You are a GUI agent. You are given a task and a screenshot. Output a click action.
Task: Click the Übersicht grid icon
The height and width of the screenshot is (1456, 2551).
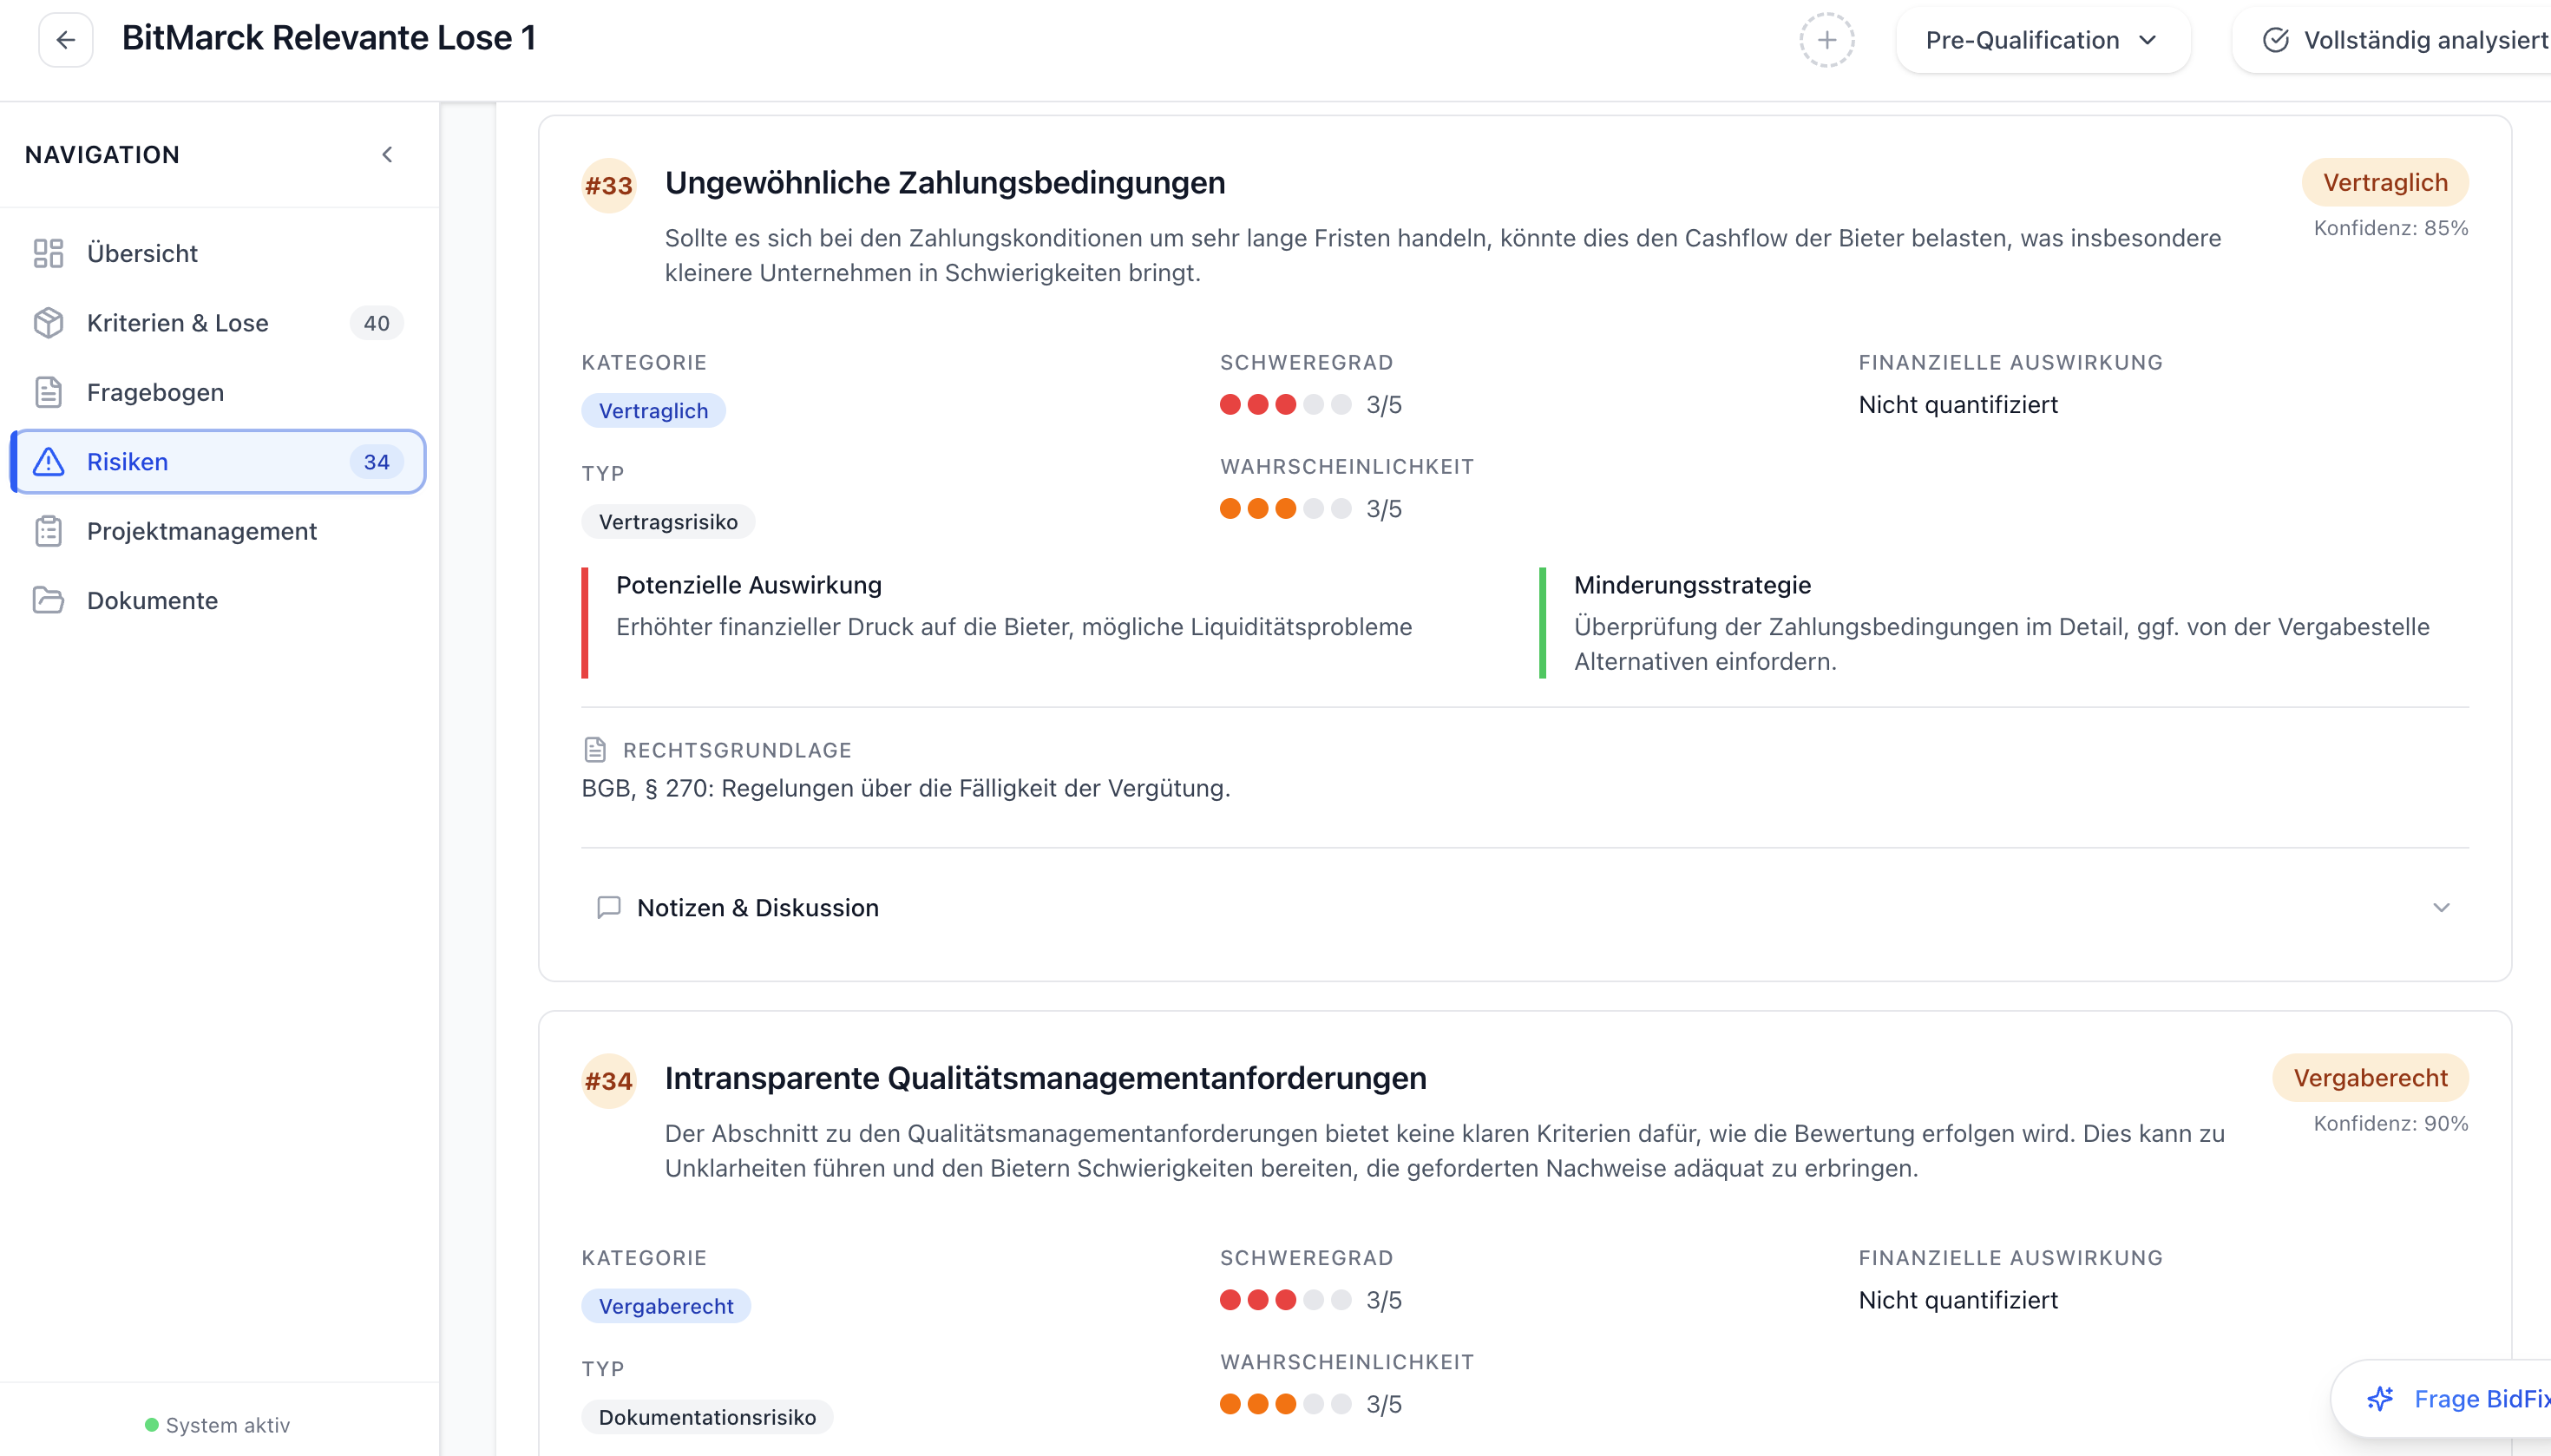[x=48, y=253]
